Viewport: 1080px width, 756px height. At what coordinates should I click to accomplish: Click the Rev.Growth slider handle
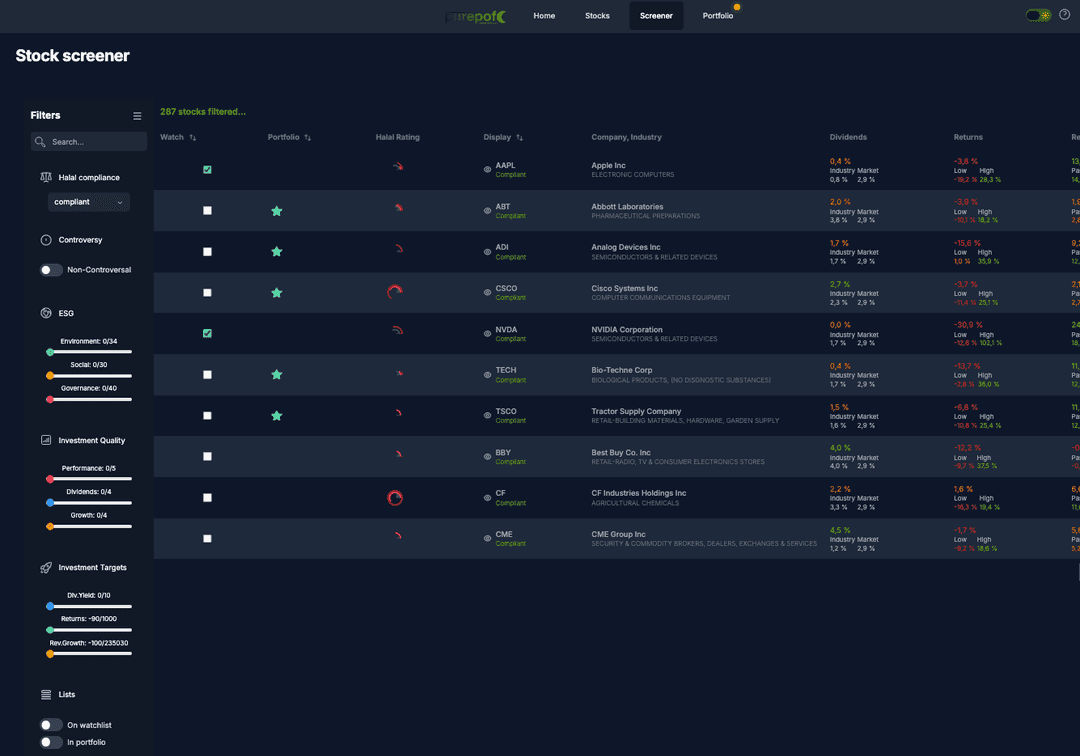50,654
